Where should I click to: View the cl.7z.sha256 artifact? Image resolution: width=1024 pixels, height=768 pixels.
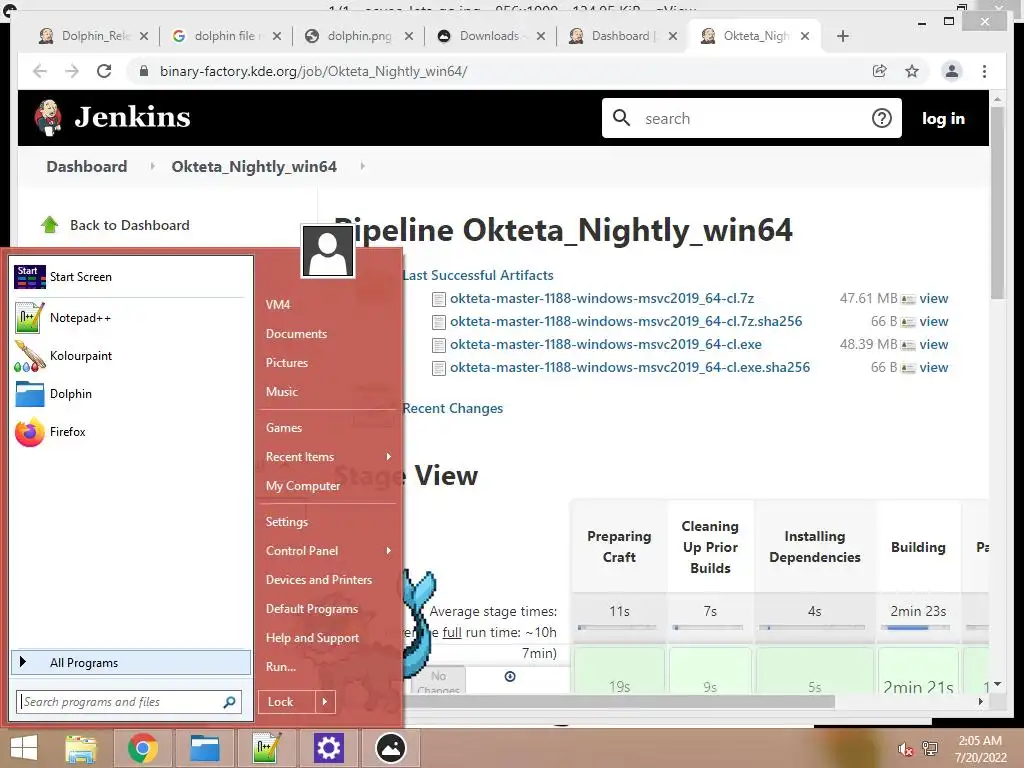click(x=933, y=321)
